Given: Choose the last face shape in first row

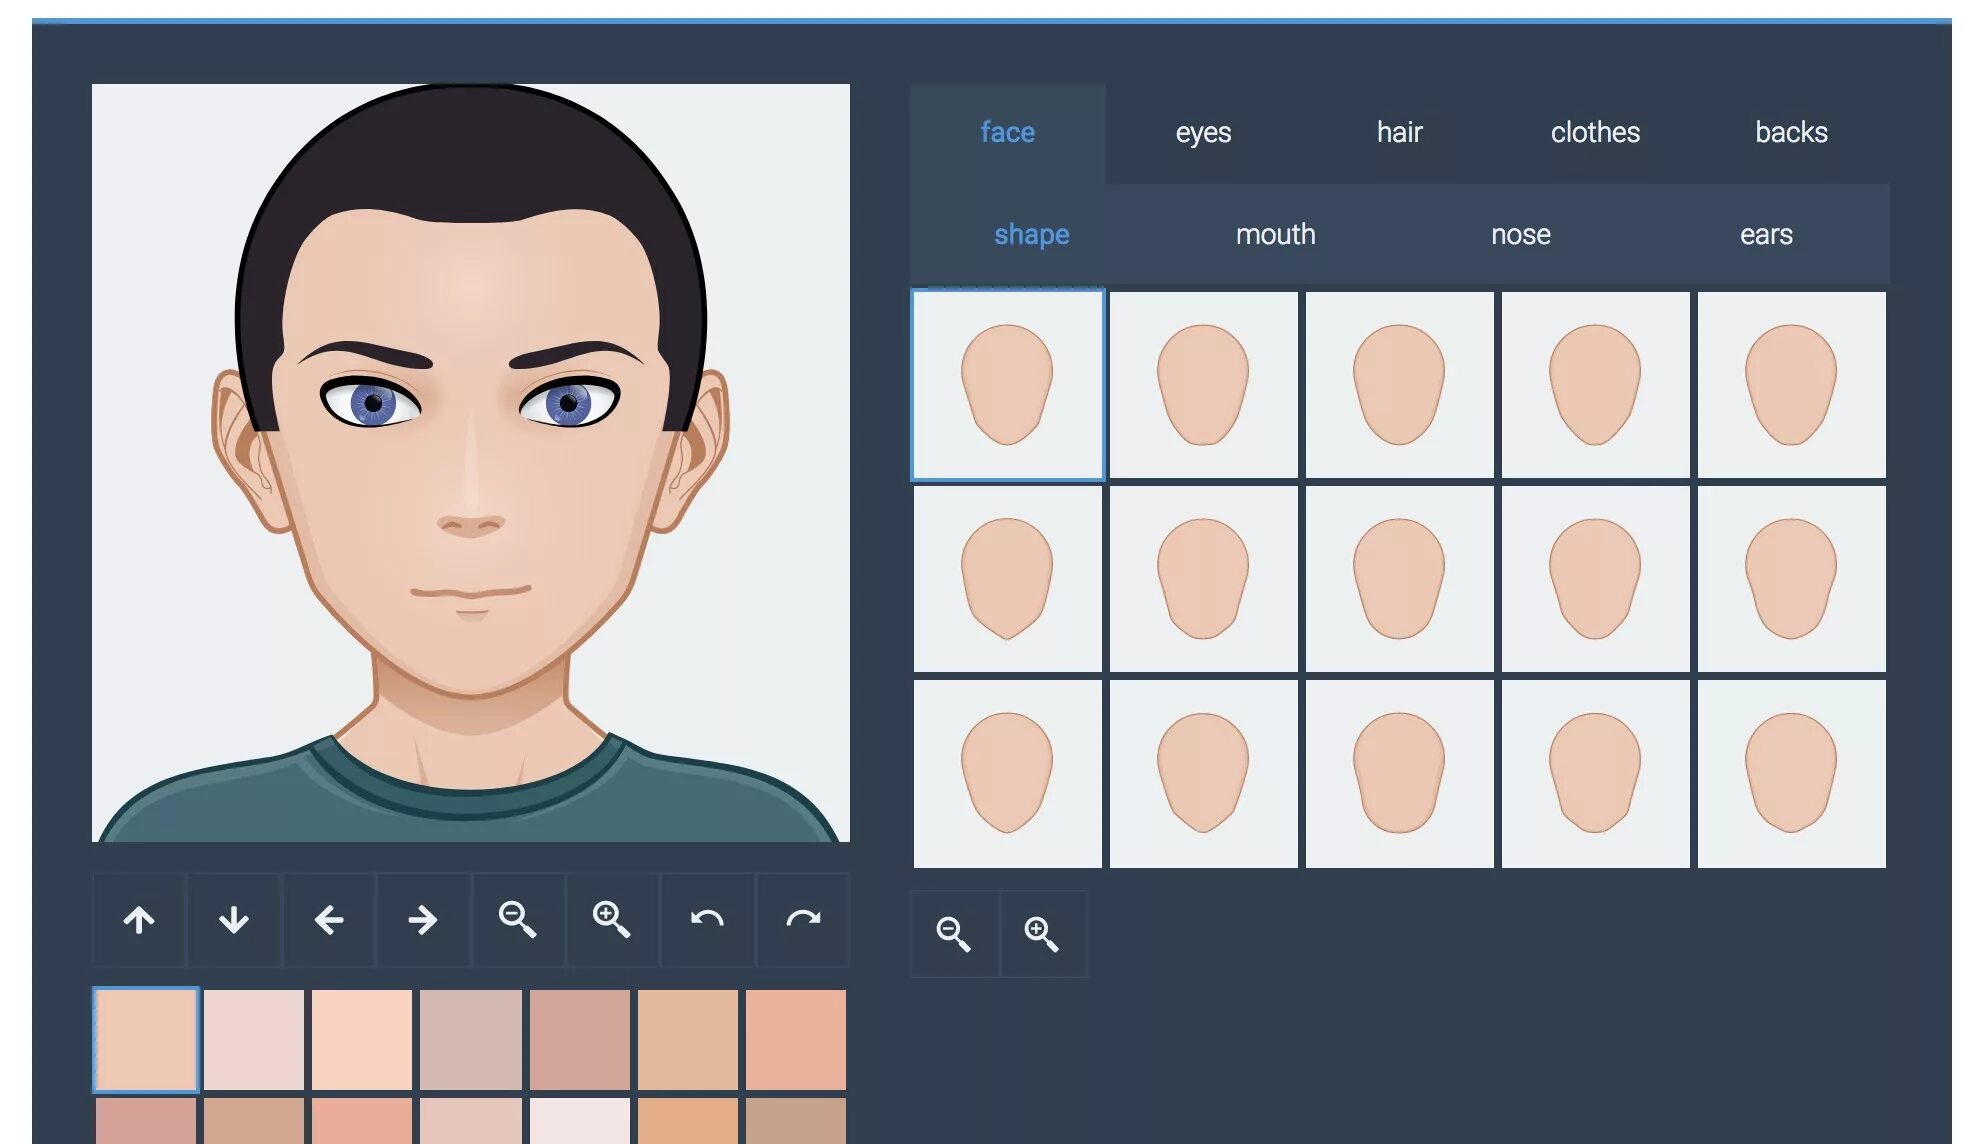Looking at the screenshot, I should click(1791, 385).
